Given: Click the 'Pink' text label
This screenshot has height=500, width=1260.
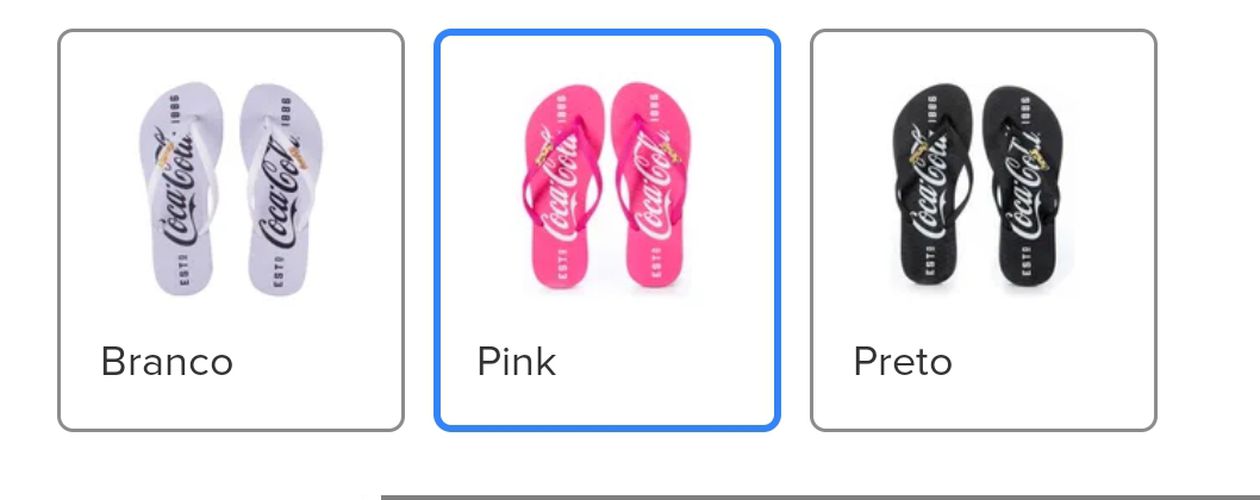Looking at the screenshot, I should point(516,361).
